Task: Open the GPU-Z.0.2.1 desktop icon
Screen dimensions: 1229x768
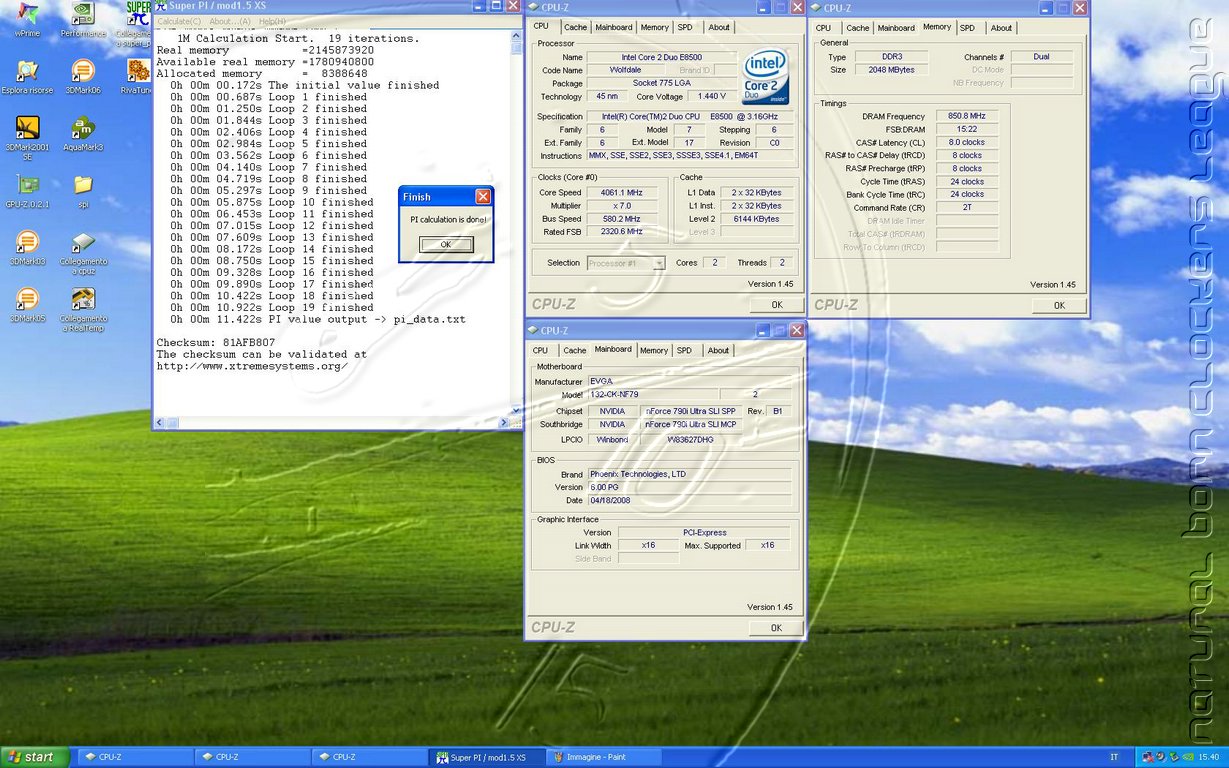Action: [x=27, y=192]
